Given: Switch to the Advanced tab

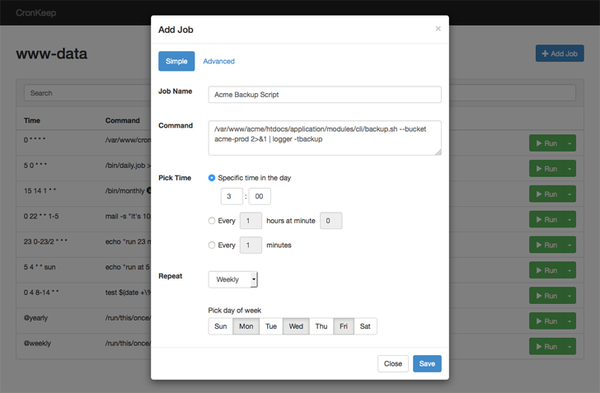Looking at the screenshot, I should pos(218,61).
